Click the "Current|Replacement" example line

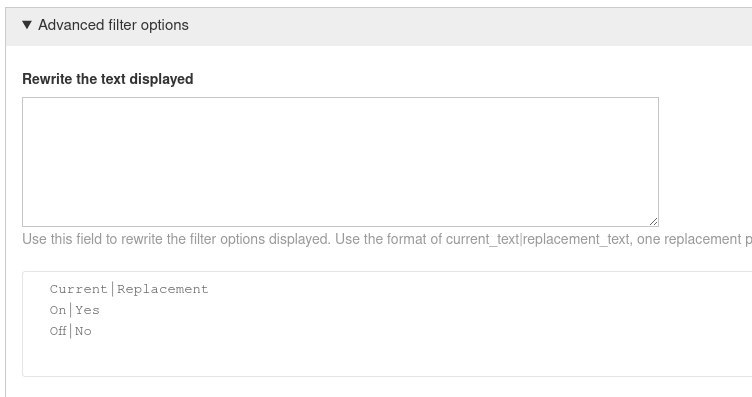[x=129, y=289]
